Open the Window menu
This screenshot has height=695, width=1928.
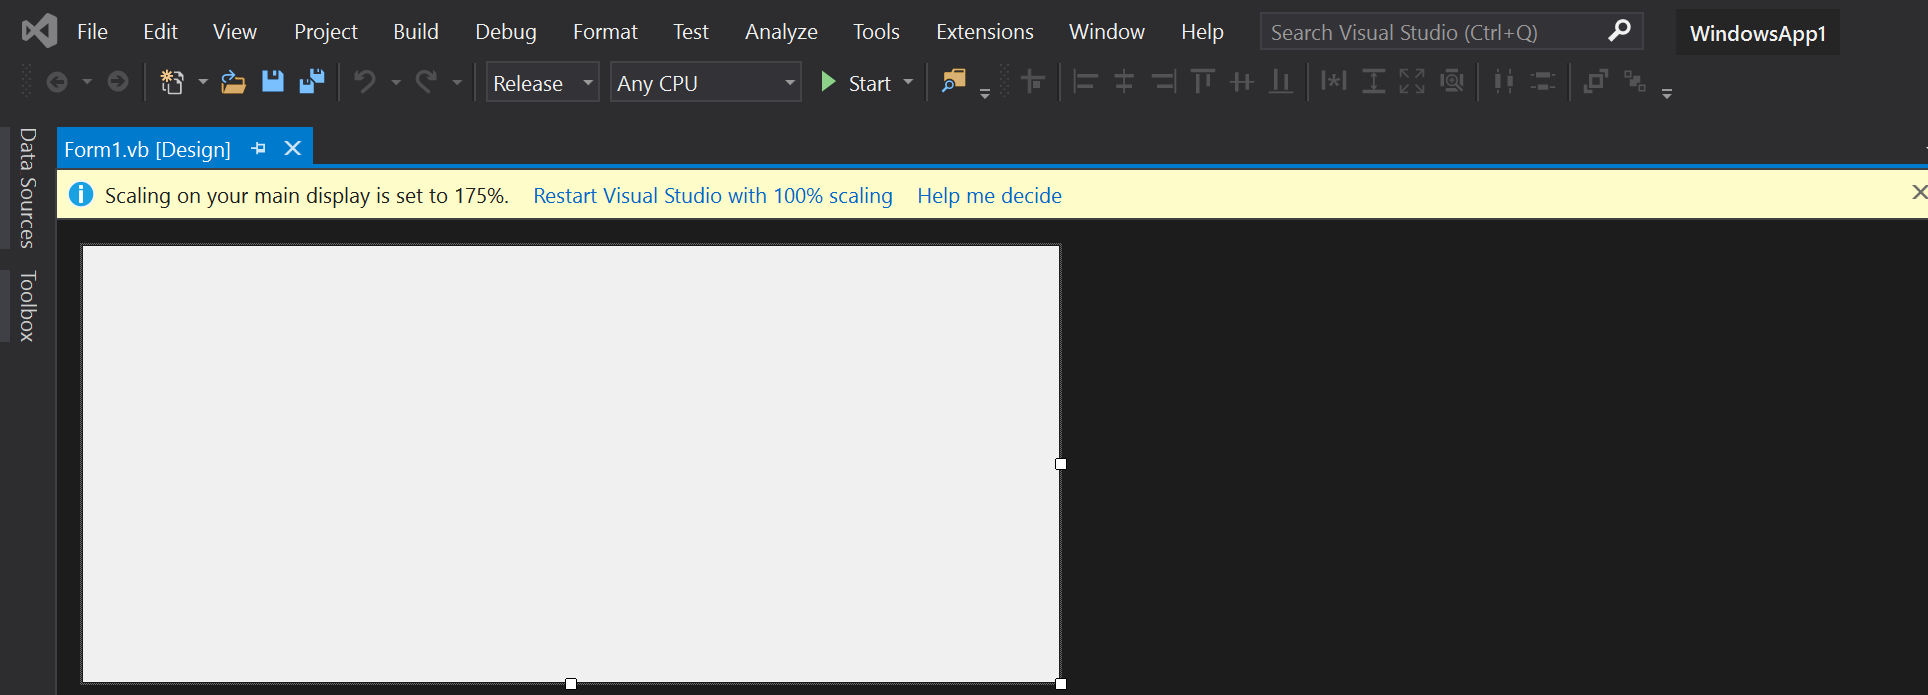tap(1107, 32)
